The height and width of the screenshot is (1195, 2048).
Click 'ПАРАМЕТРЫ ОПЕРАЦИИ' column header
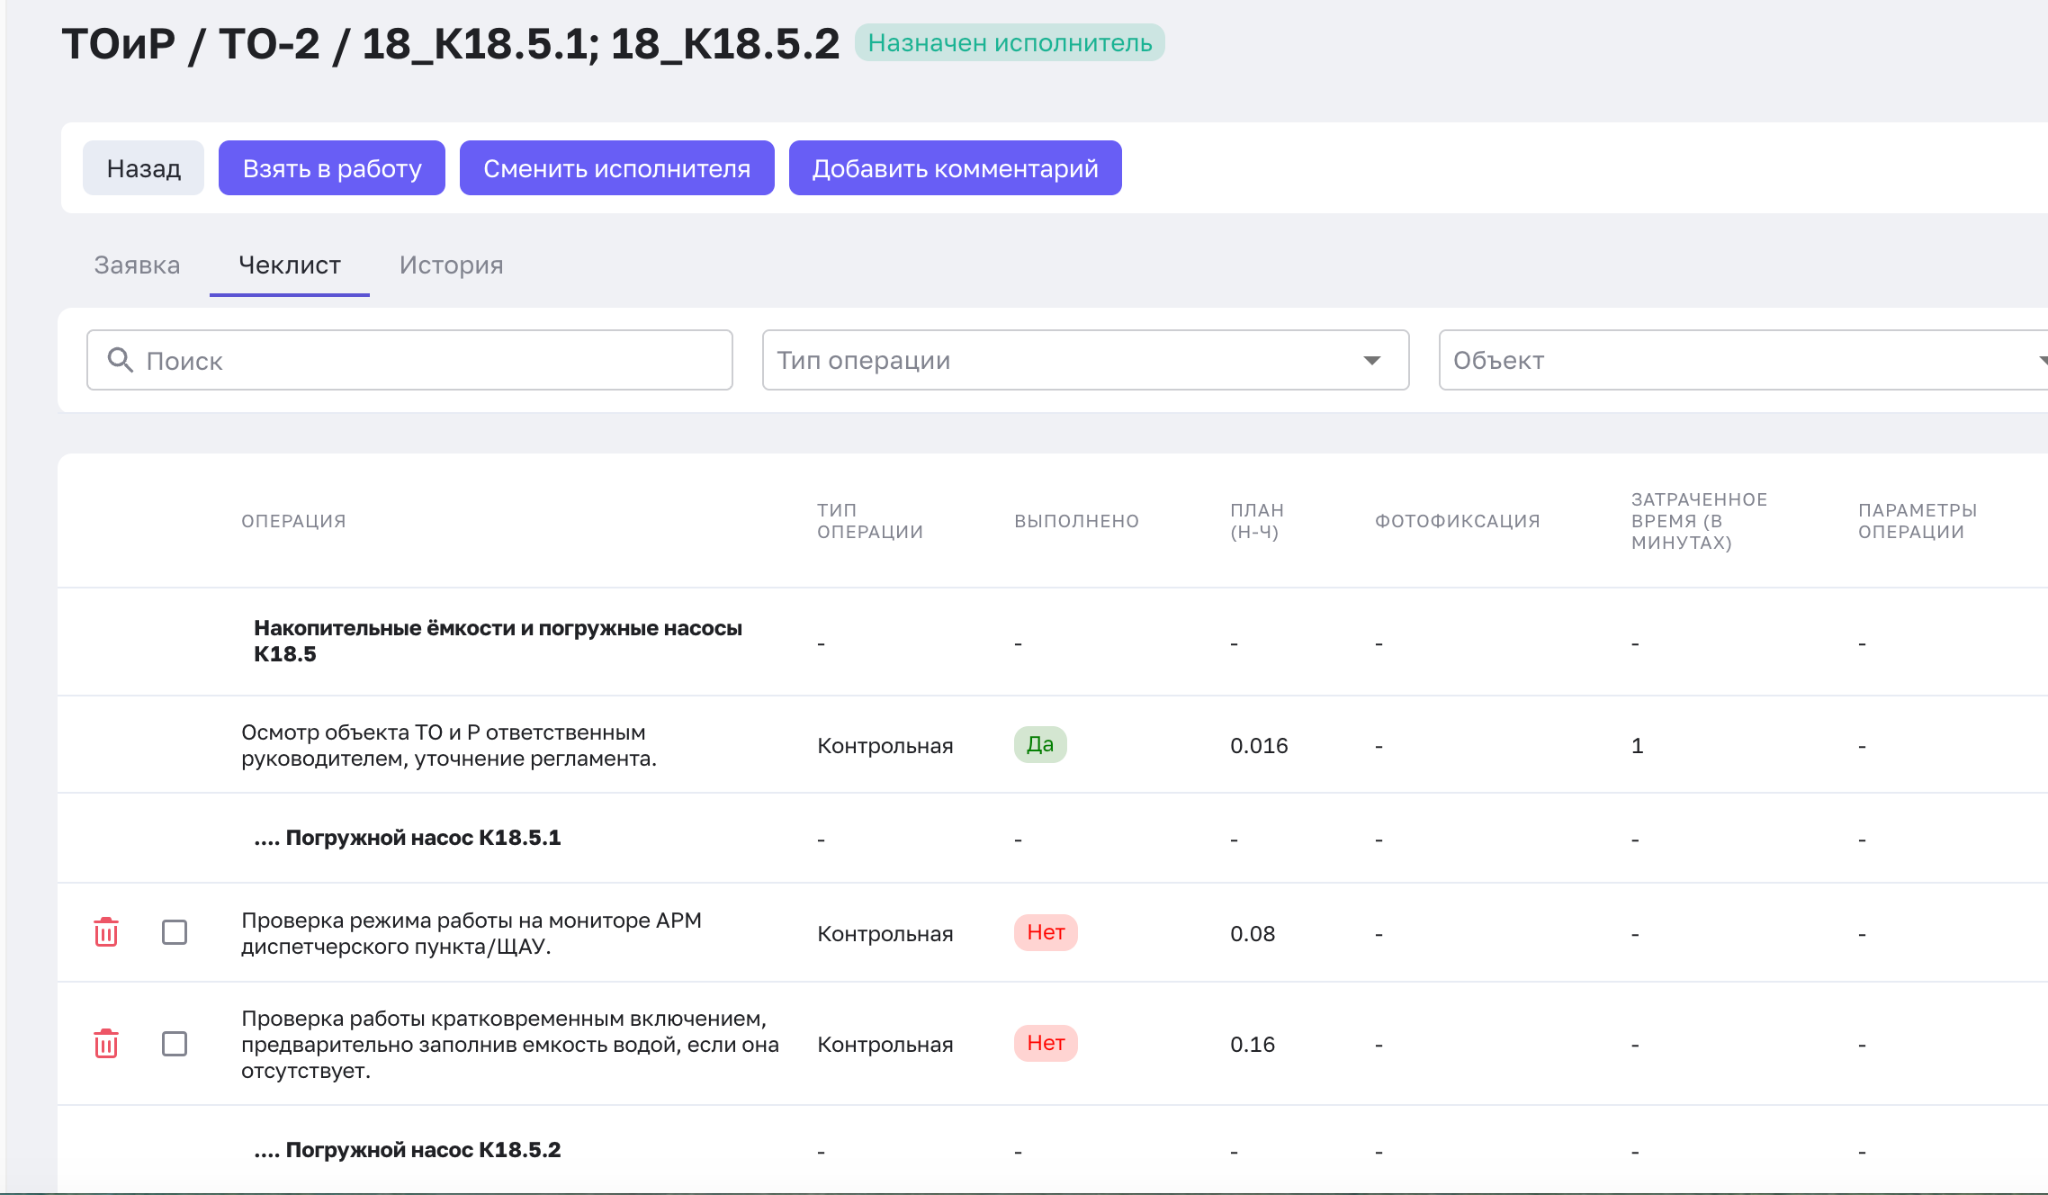tap(1917, 521)
